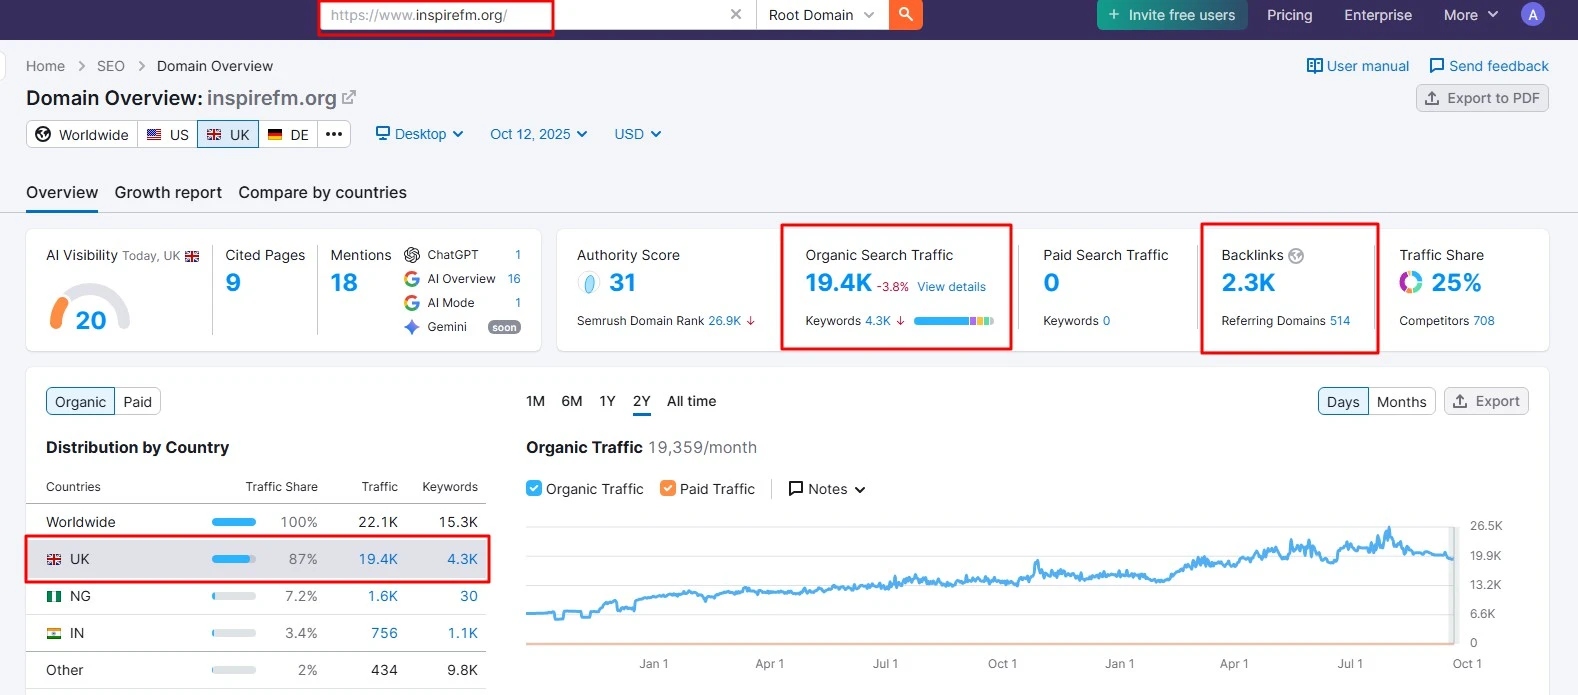Open the Enterprise link
The height and width of the screenshot is (695, 1578).
pyautogui.click(x=1378, y=15)
